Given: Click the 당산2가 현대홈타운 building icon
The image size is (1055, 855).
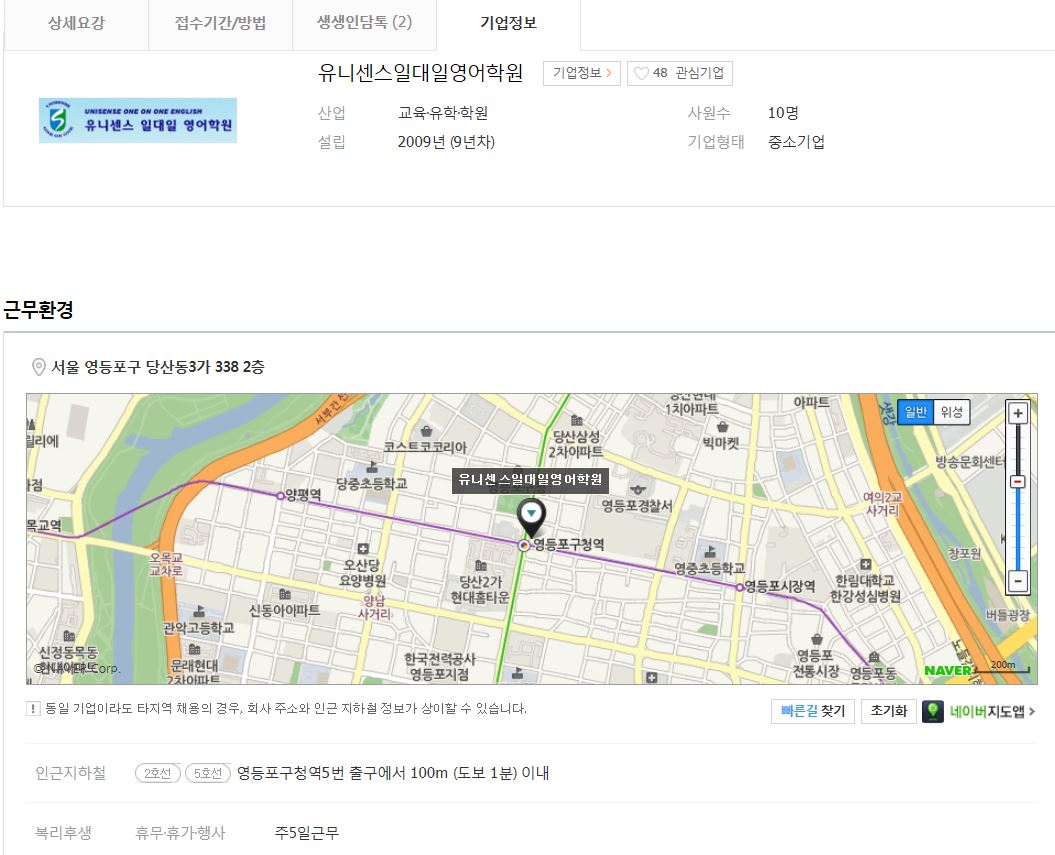Looking at the screenshot, I should tap(480, 565).
